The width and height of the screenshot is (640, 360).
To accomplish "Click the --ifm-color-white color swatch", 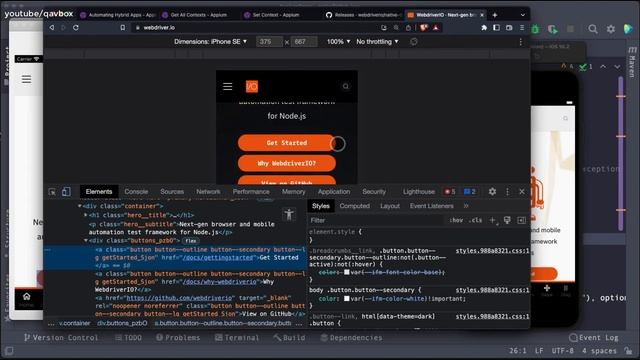I will pyautogui.click(x=347, y=299).
